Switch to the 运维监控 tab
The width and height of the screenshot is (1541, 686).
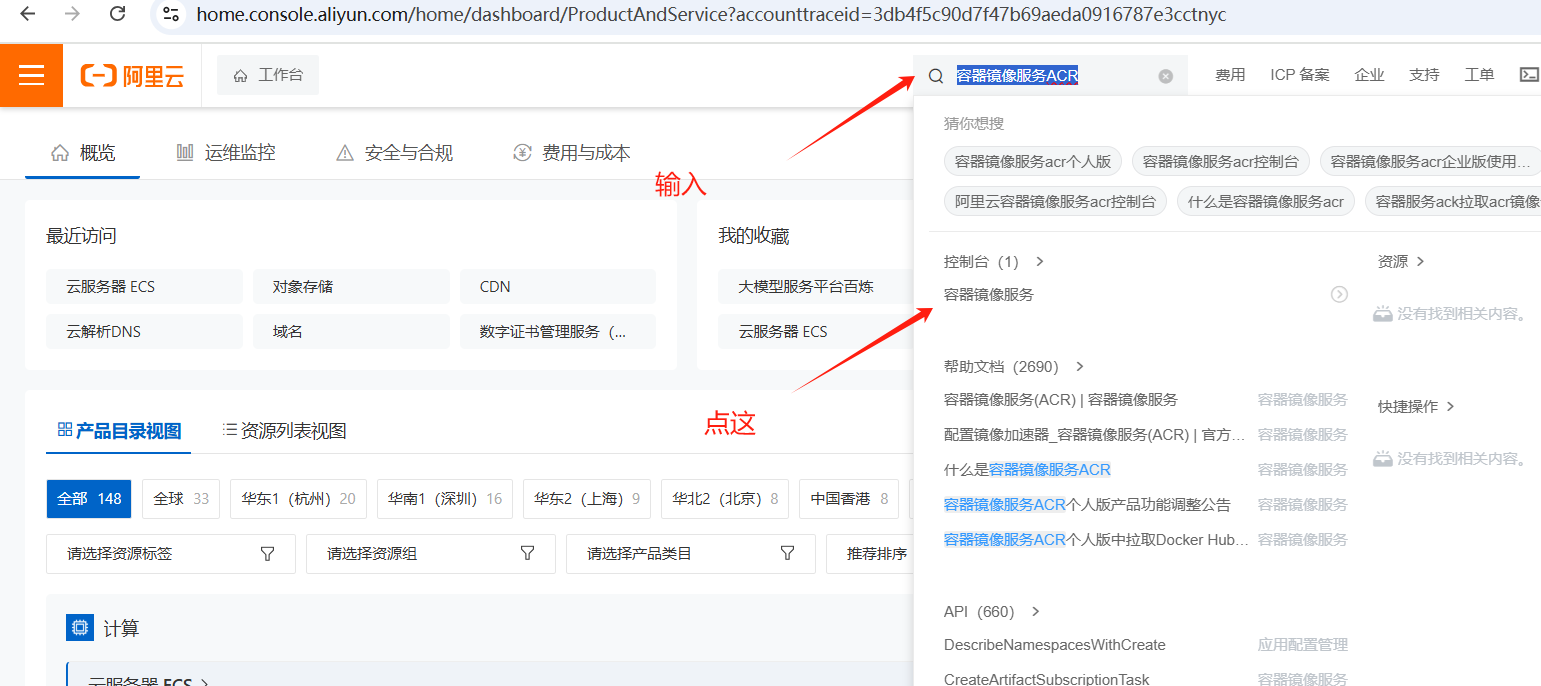[225, 153]
